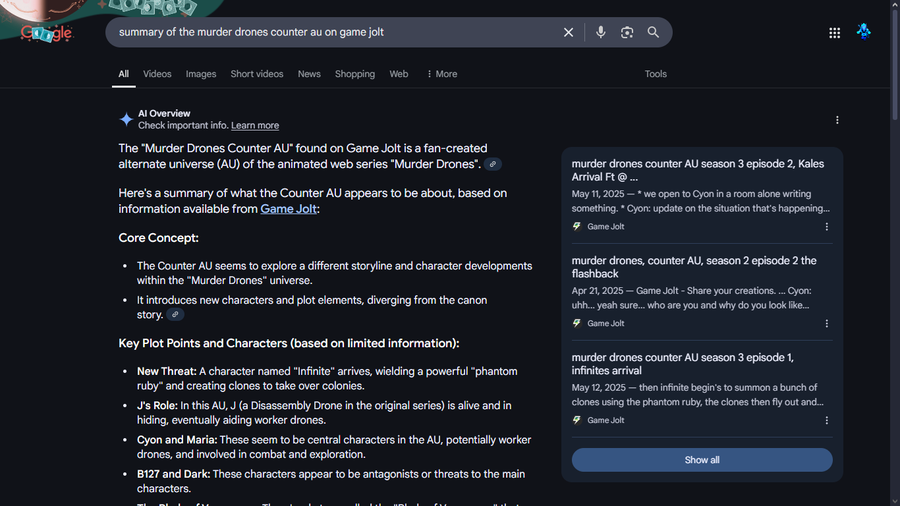This screenshot has width=900, height=506.
Task: Switch to the Short videos tab
Action: 257,74
